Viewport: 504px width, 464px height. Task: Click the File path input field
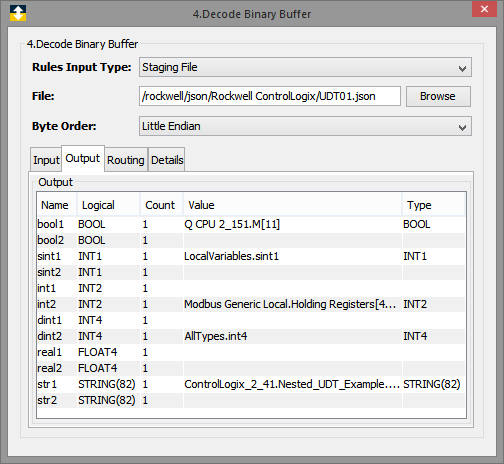tap(270, 96)
